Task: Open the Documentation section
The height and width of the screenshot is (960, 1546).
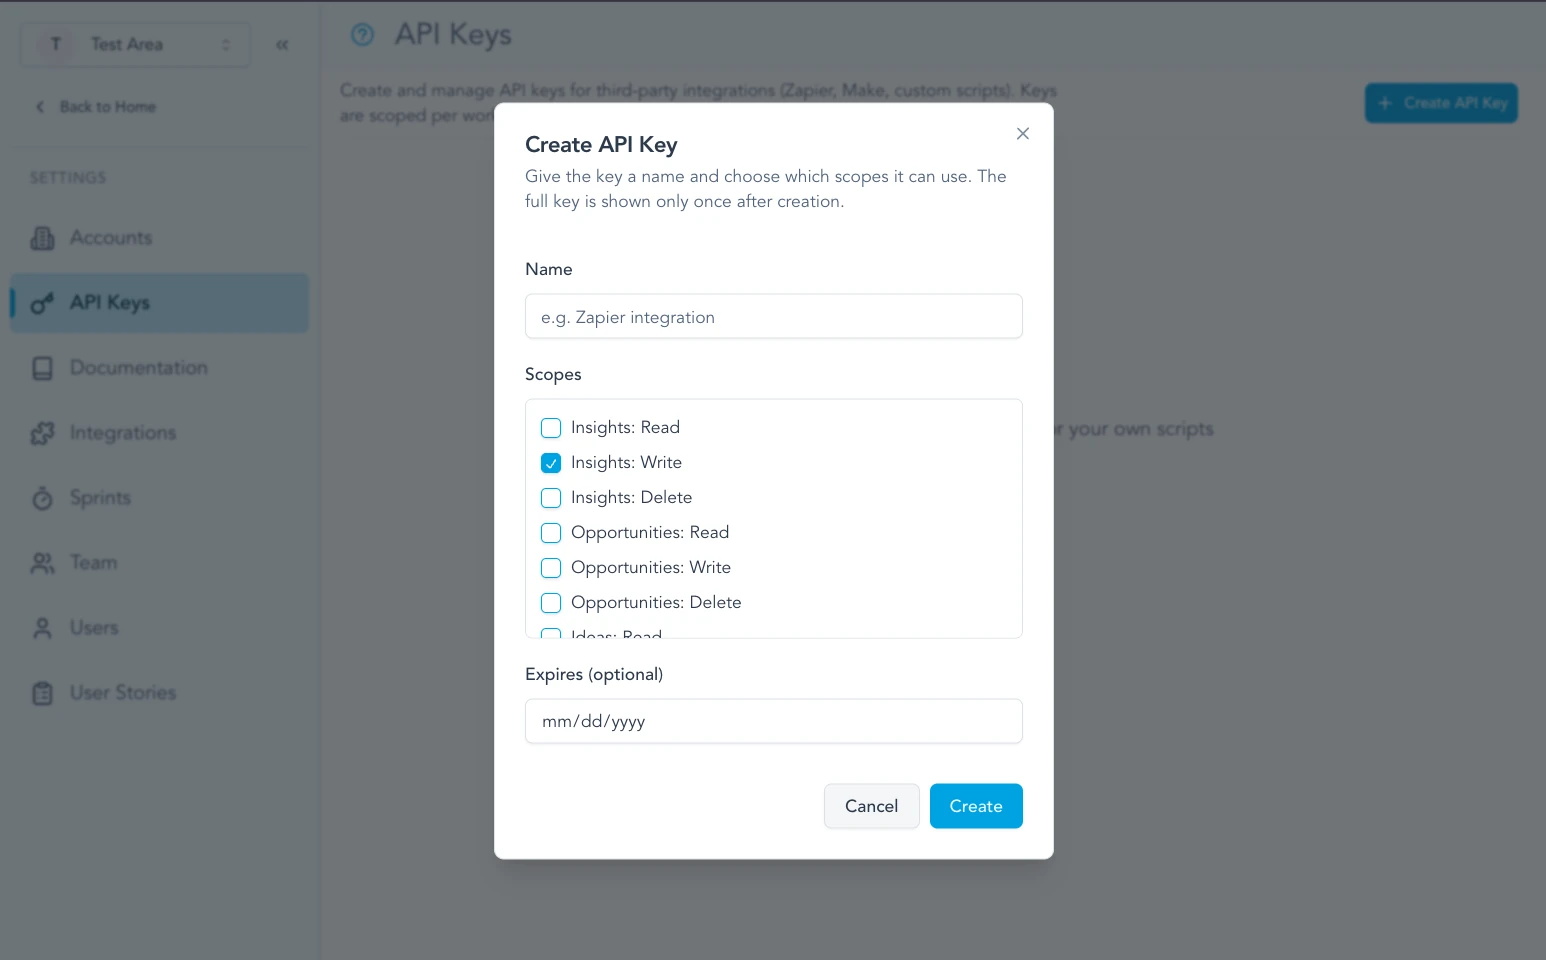Action: coord(138,368)
